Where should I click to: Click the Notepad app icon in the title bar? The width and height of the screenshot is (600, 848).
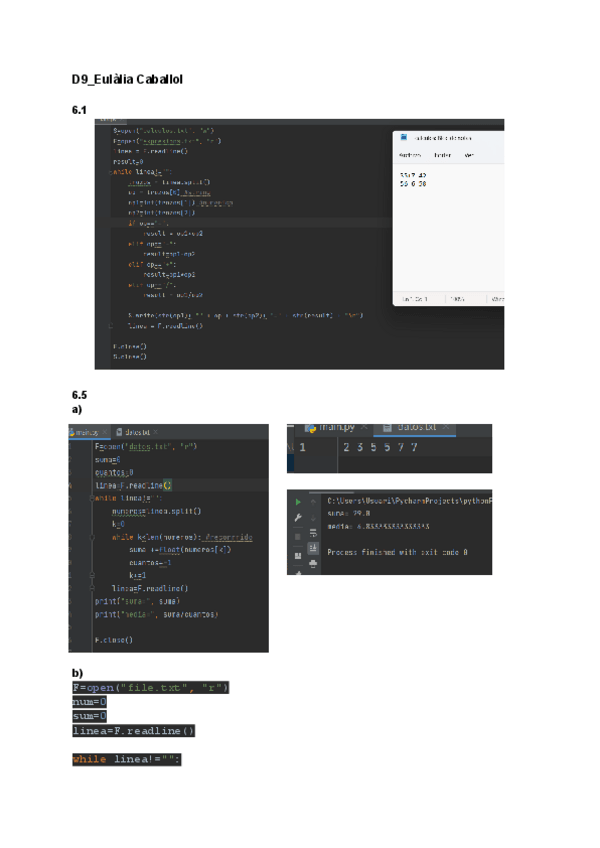coord(404,137)
